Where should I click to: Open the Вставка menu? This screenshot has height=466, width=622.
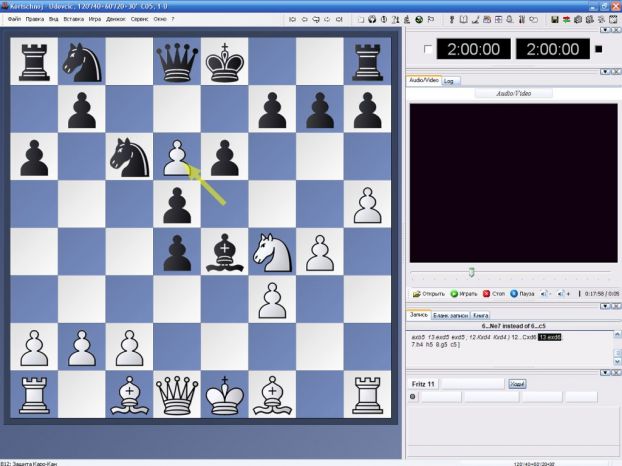(73, 19)
